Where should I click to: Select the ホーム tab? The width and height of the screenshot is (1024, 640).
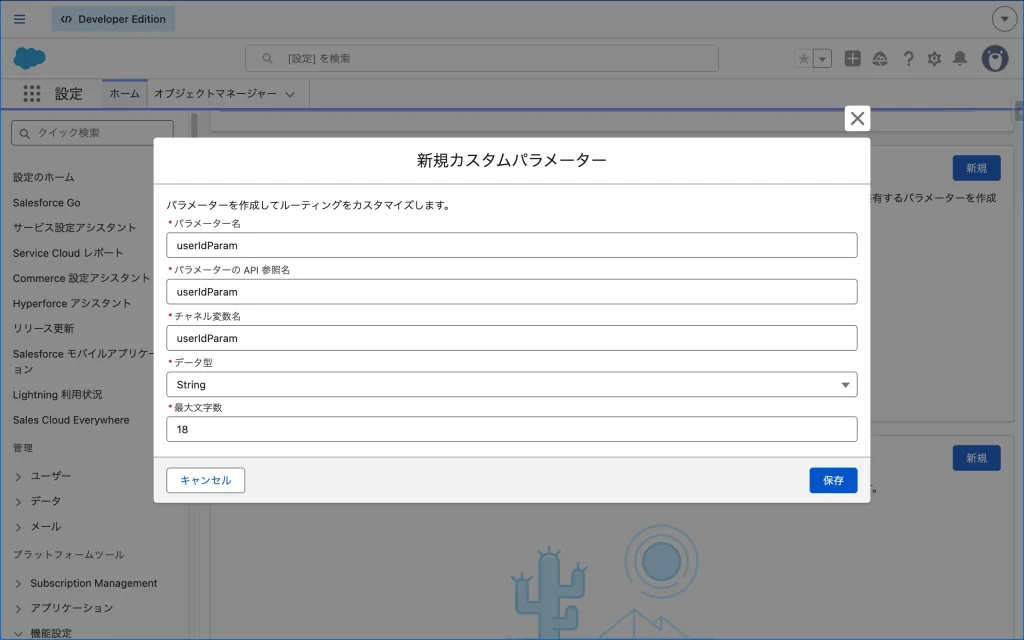click(x=125, y=94)
